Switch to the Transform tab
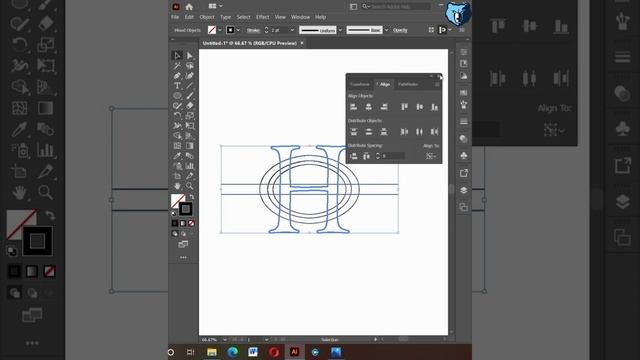The height and width of the screenshot is (360, 640). tap(360, 84)
